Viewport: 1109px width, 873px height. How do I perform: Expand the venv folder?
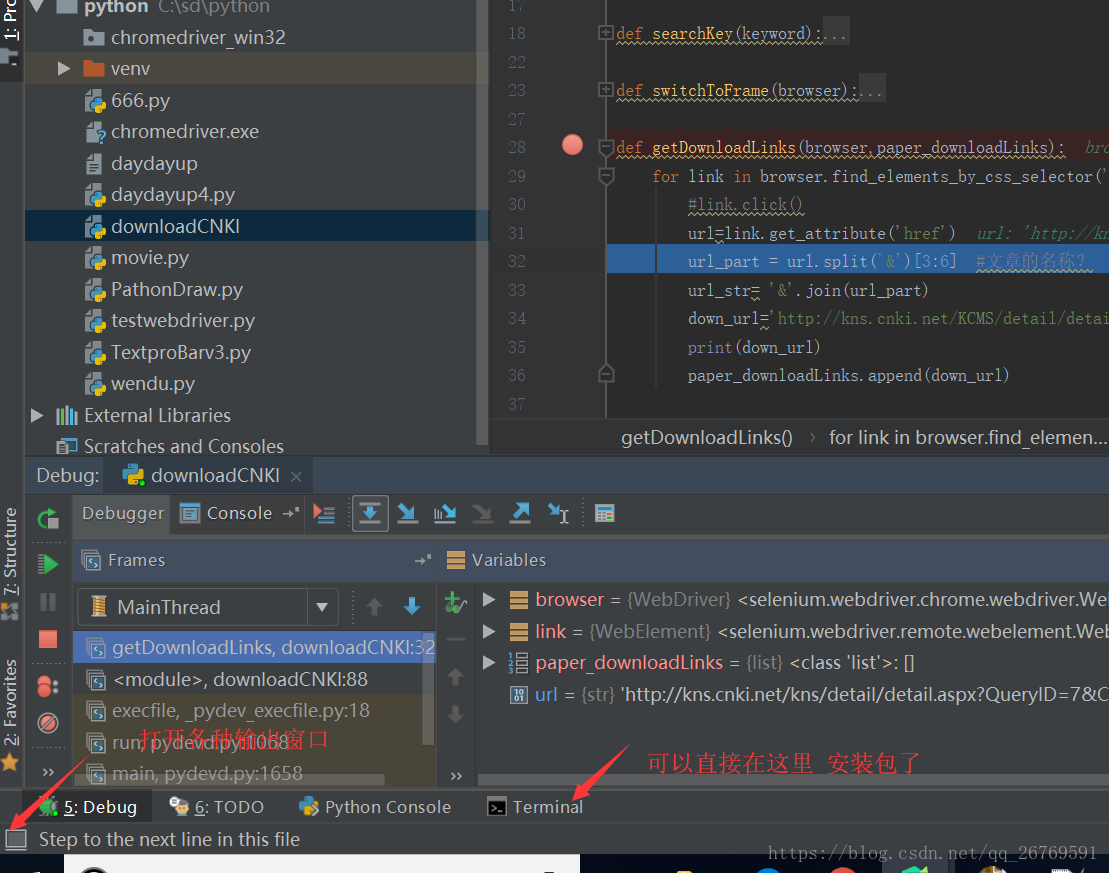pyautogui.click(x=64, y=69)
